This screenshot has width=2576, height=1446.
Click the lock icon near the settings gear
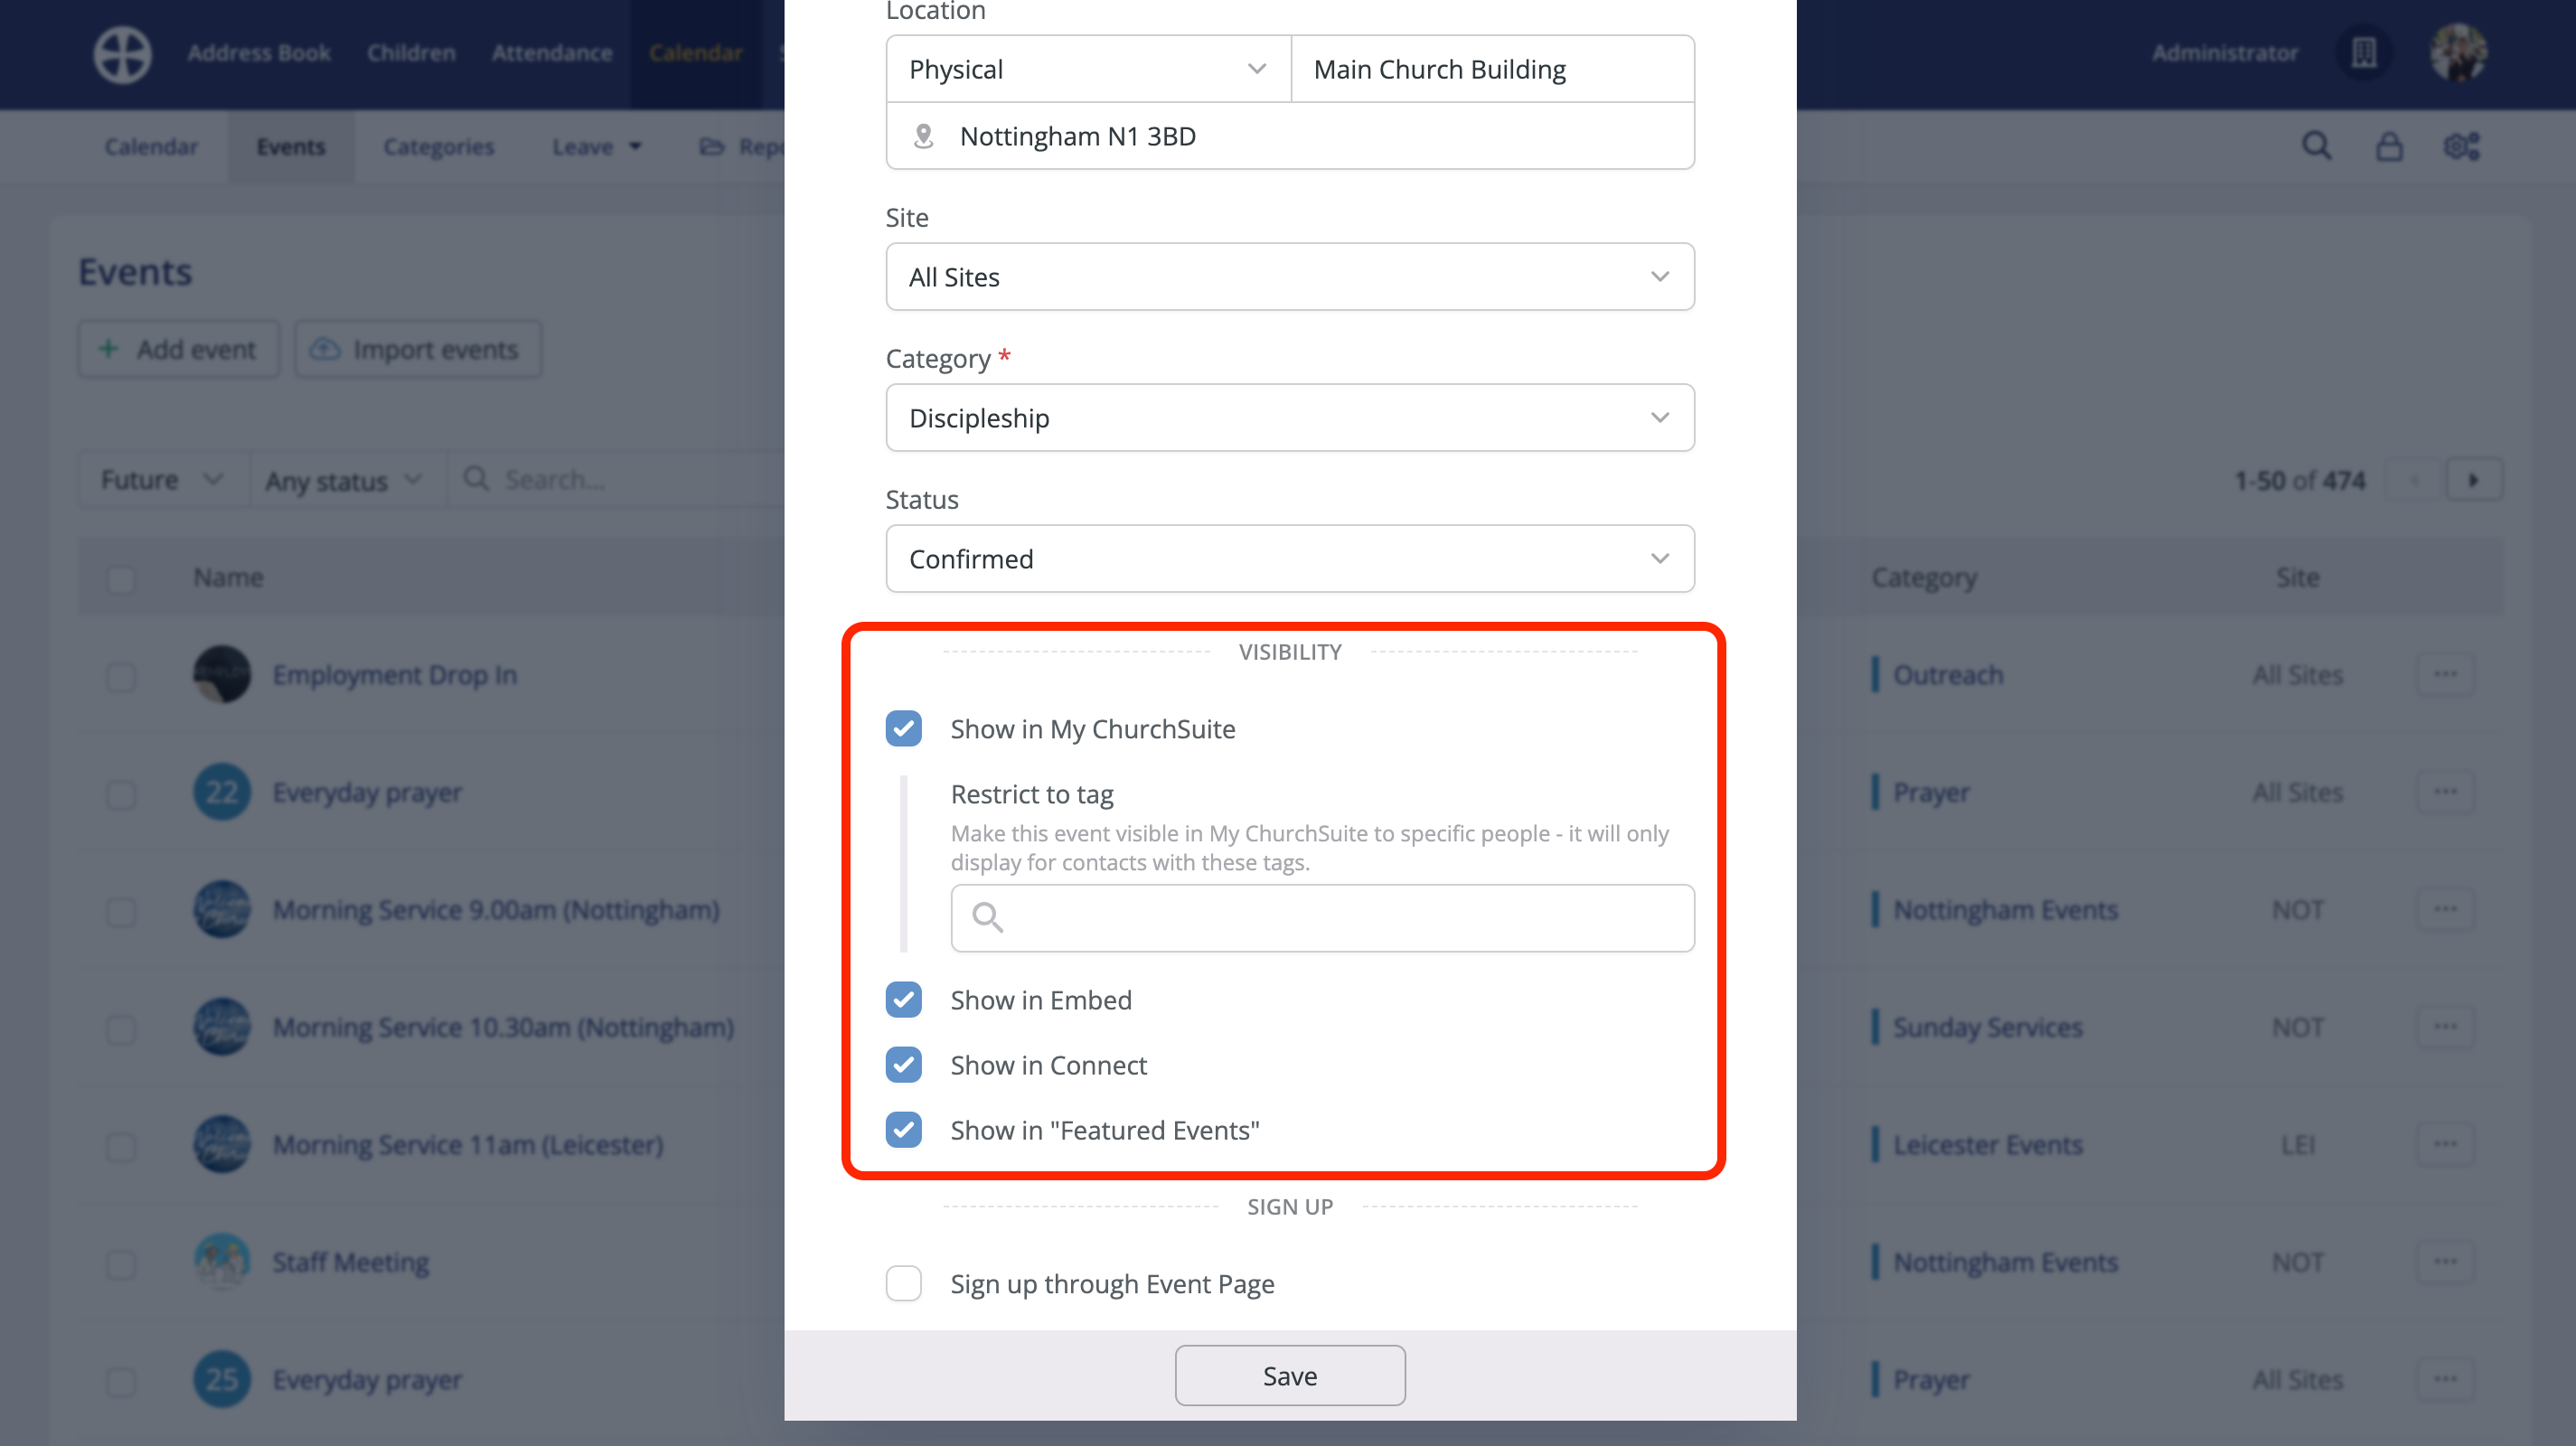[2389, 146]
